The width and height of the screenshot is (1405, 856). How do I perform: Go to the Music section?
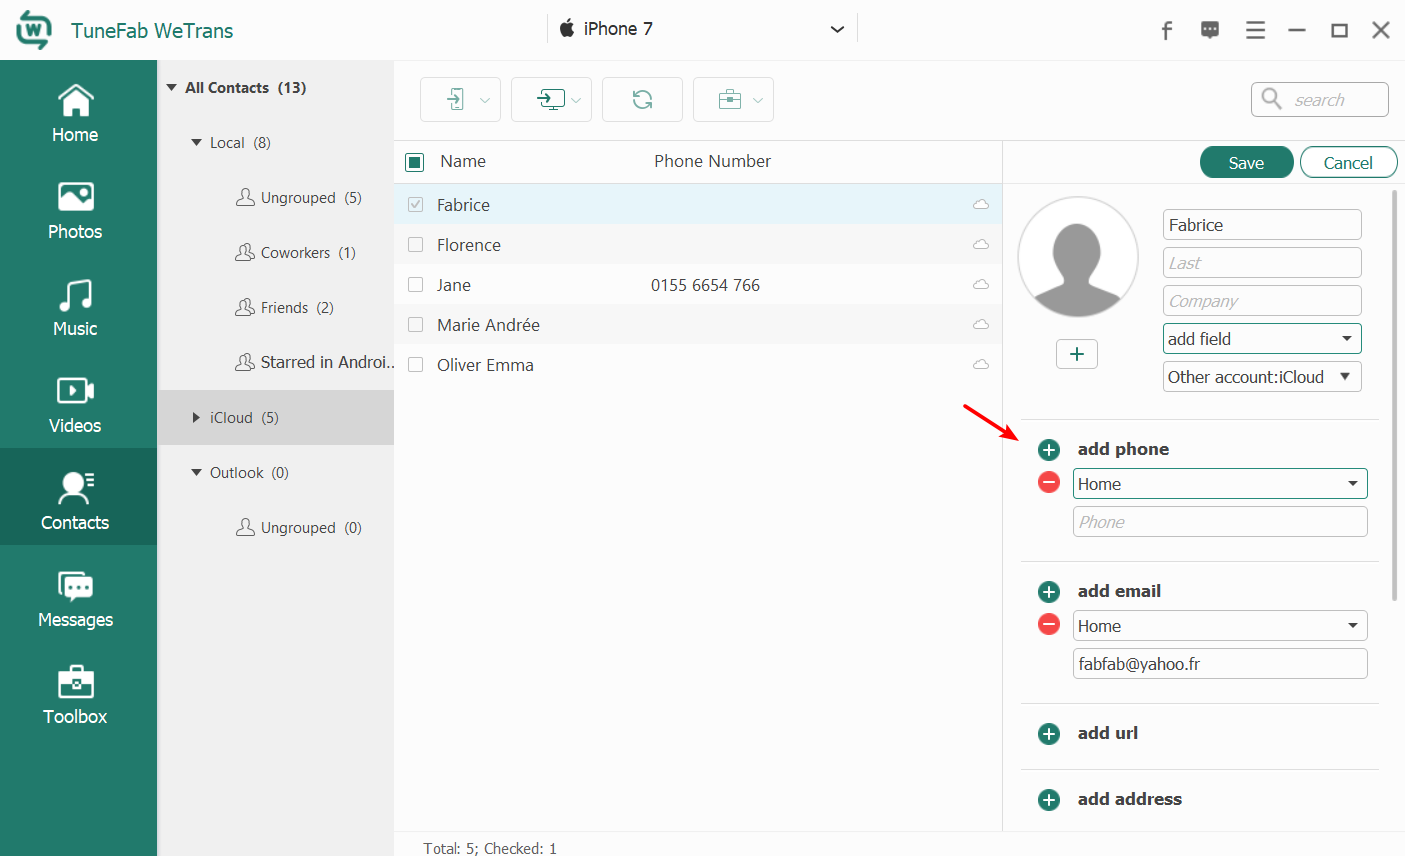coord(76,307)
